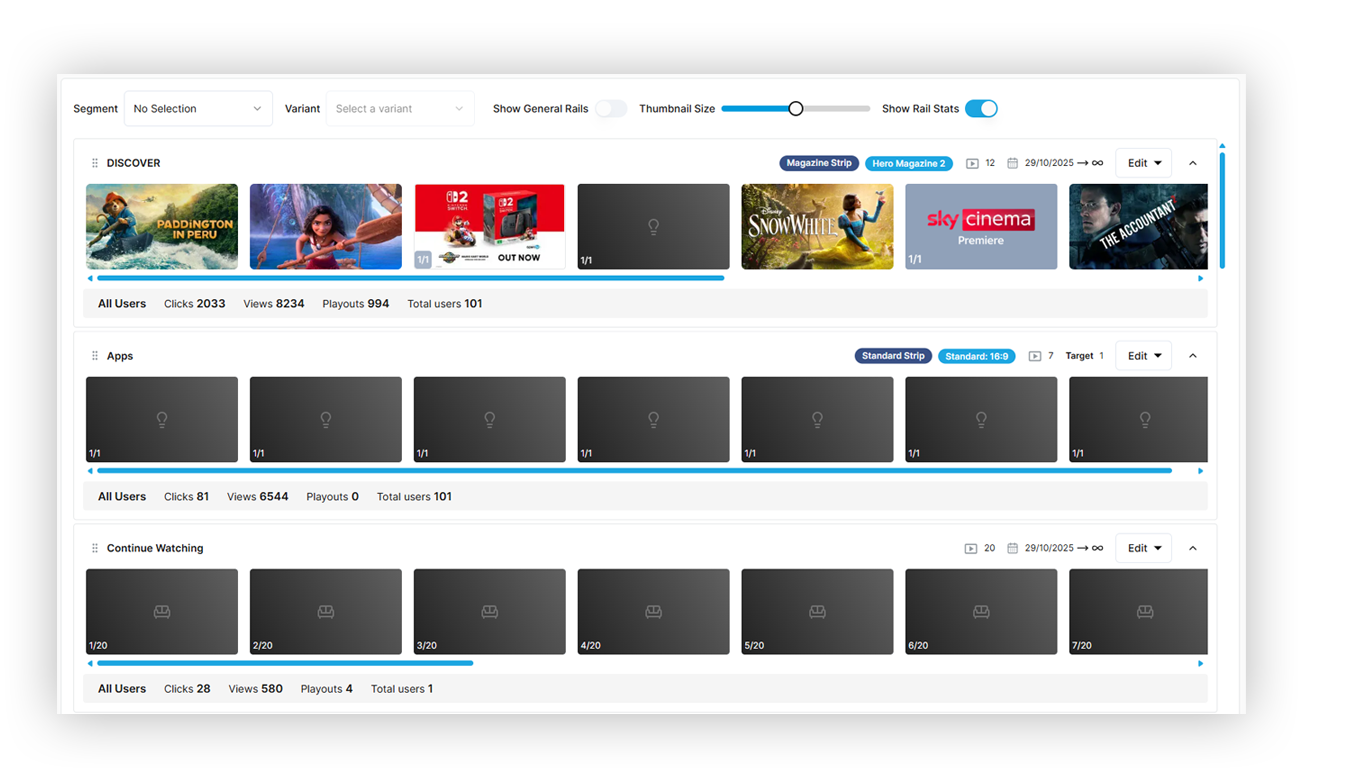Click the calendar icon in Continue Watching
This screenshot has height=768, width=1366.
(1012, 548)
